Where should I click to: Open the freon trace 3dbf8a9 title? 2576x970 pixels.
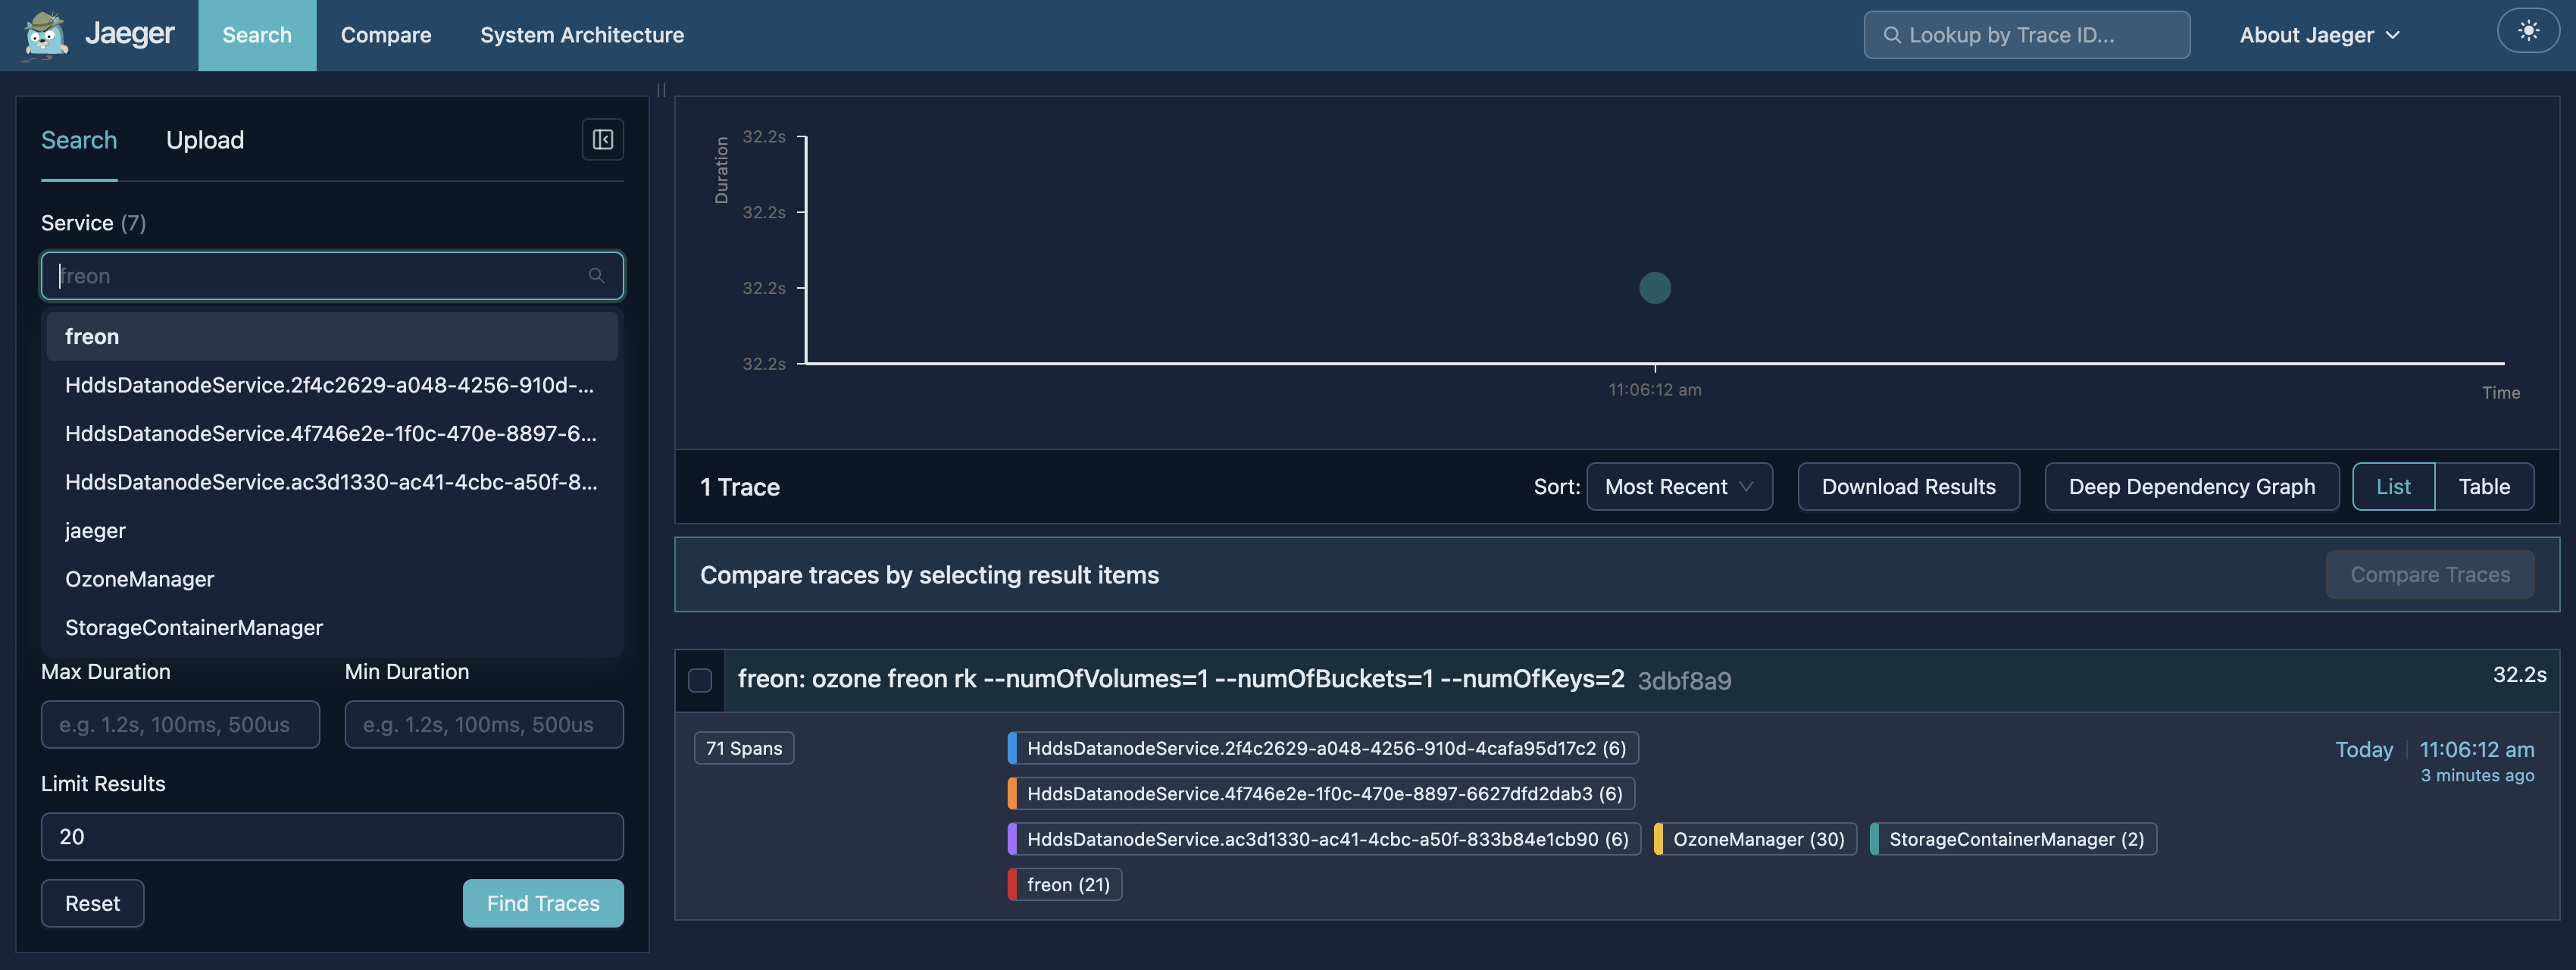[x=1234, y=680]
